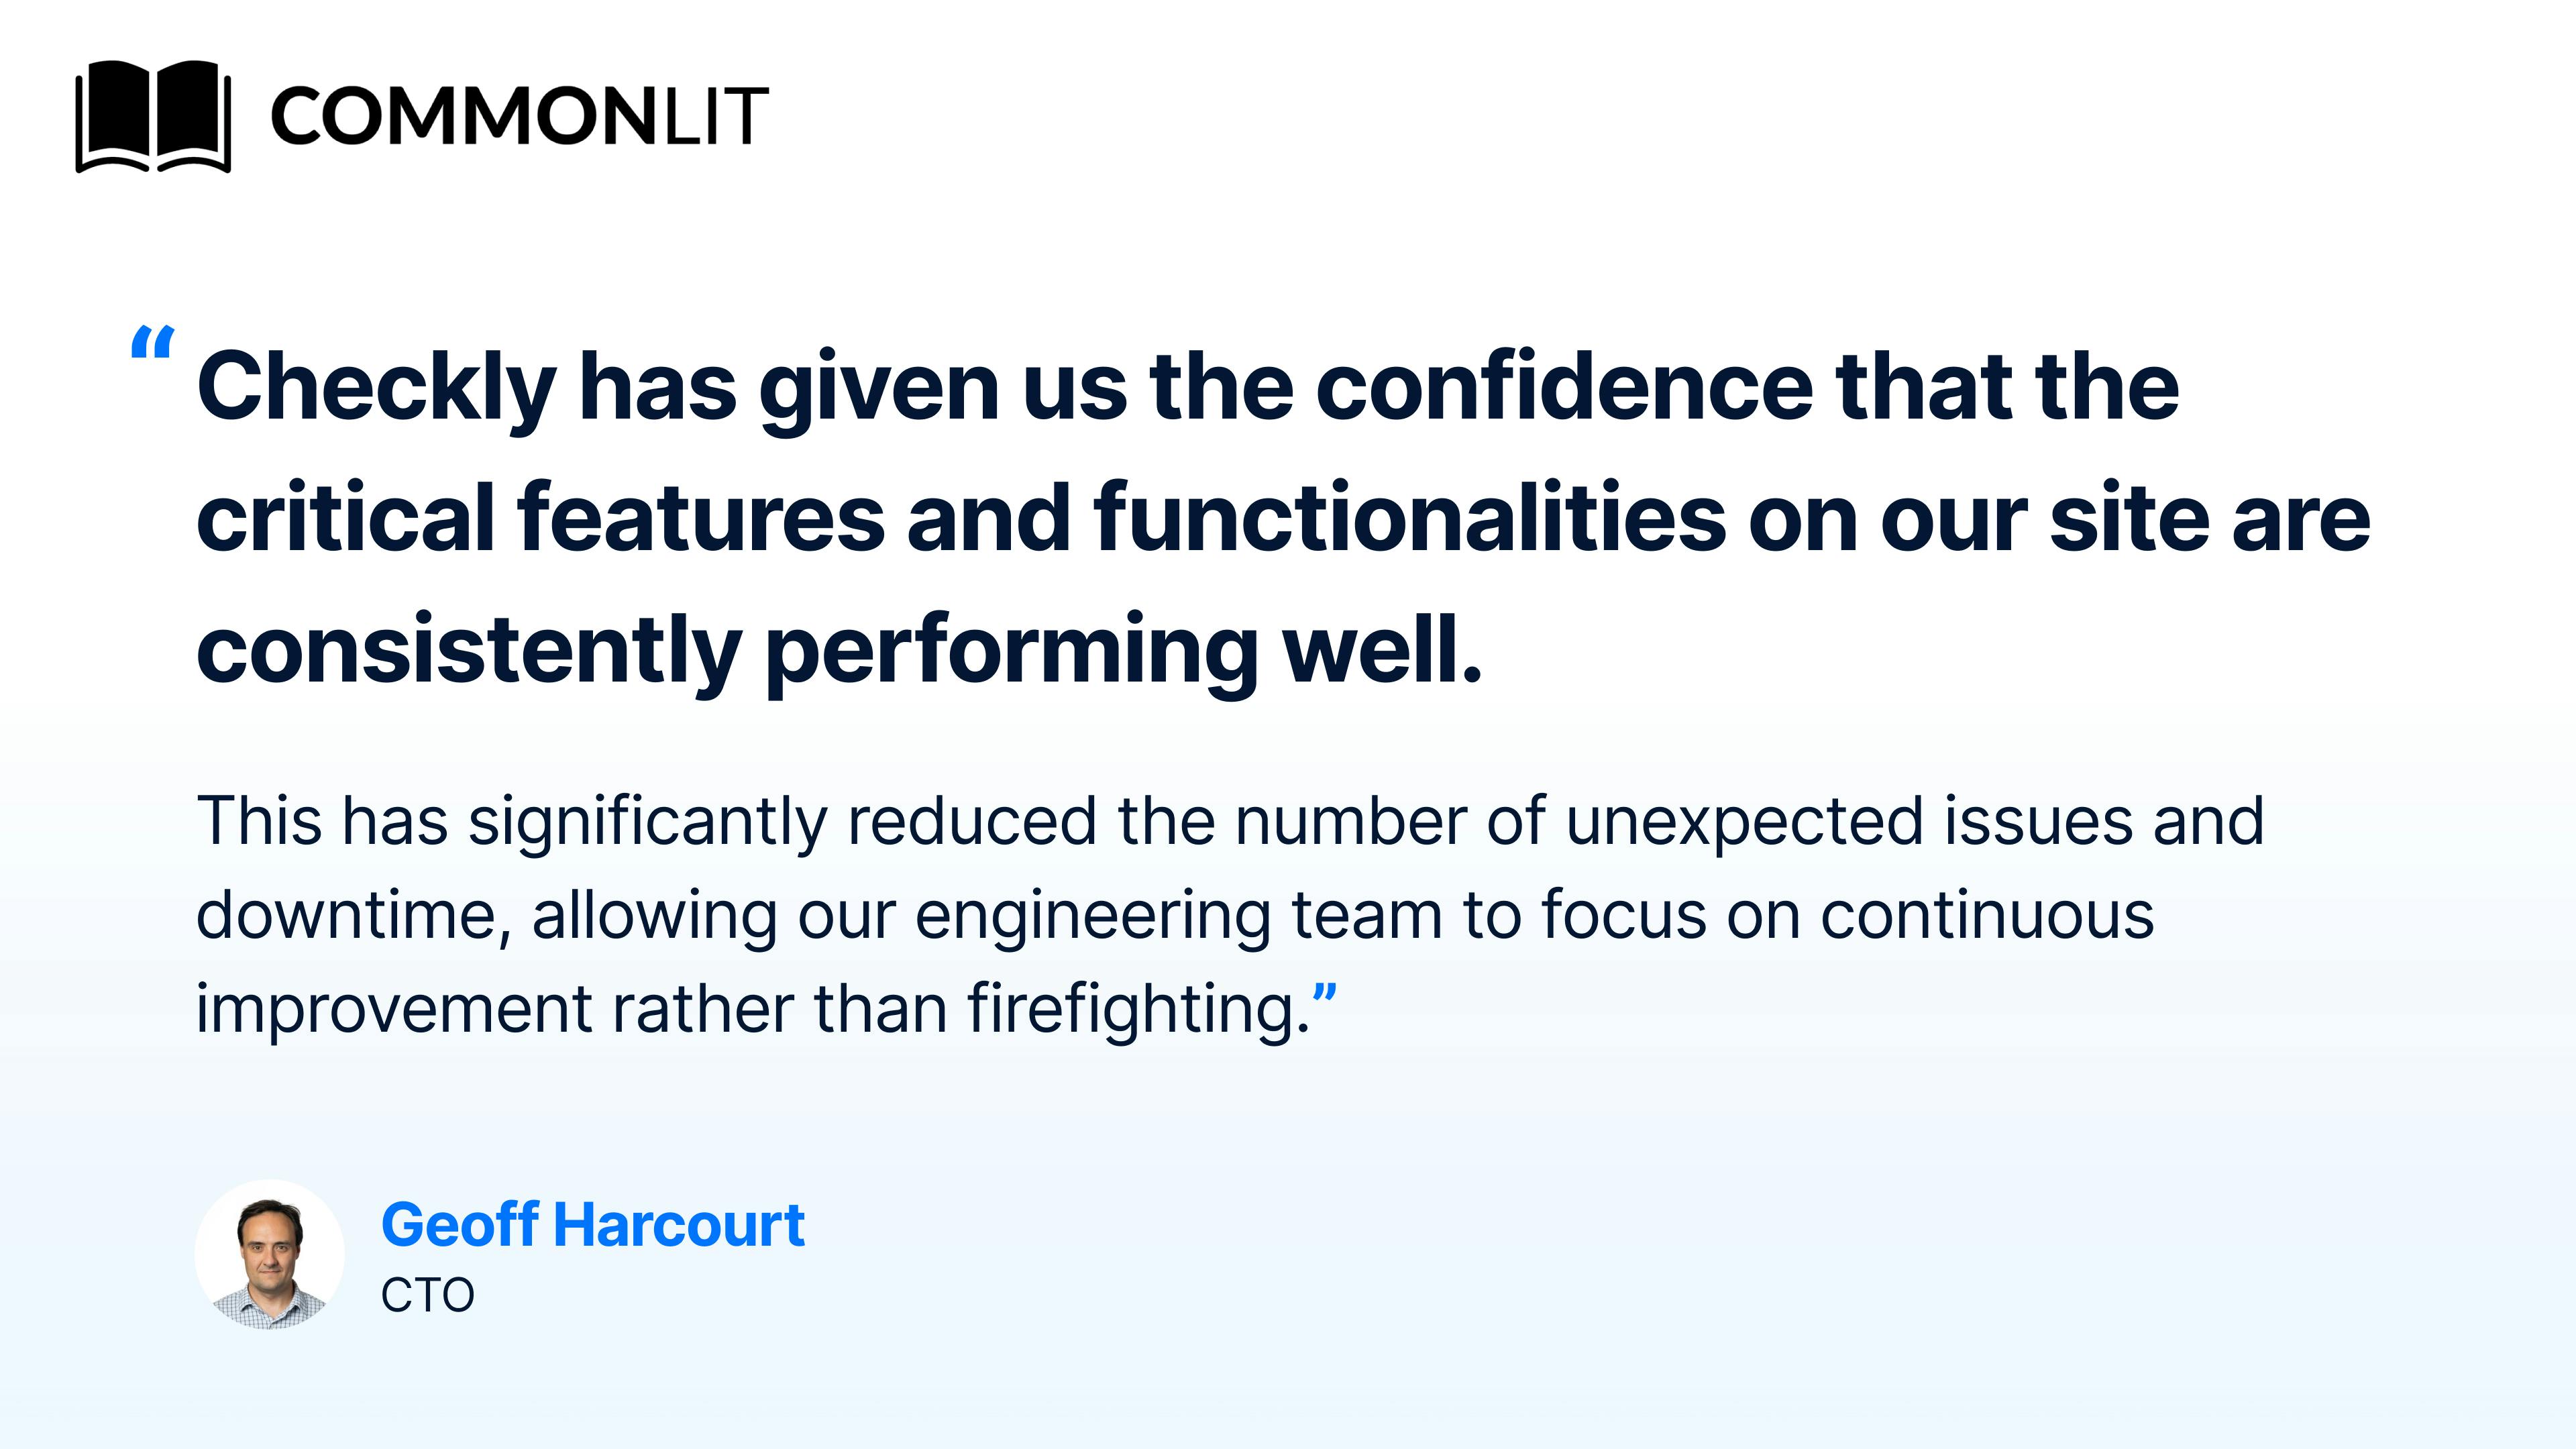This screenshot has height=1449, width=2576.
Task: Click the Geoff Harcourt name in blue
Action: pos(592,1225)
